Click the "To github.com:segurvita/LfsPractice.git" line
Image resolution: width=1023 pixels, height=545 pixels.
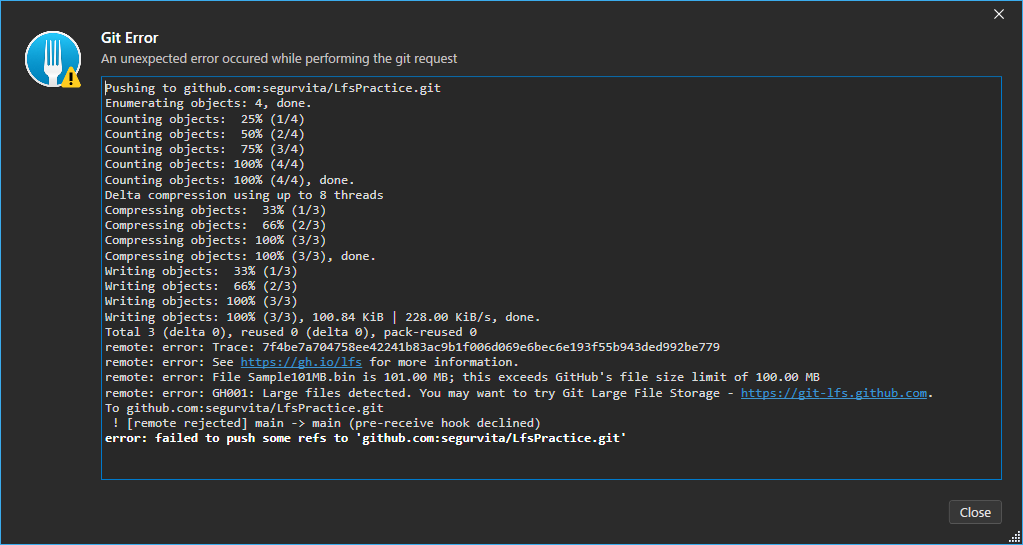244,408
